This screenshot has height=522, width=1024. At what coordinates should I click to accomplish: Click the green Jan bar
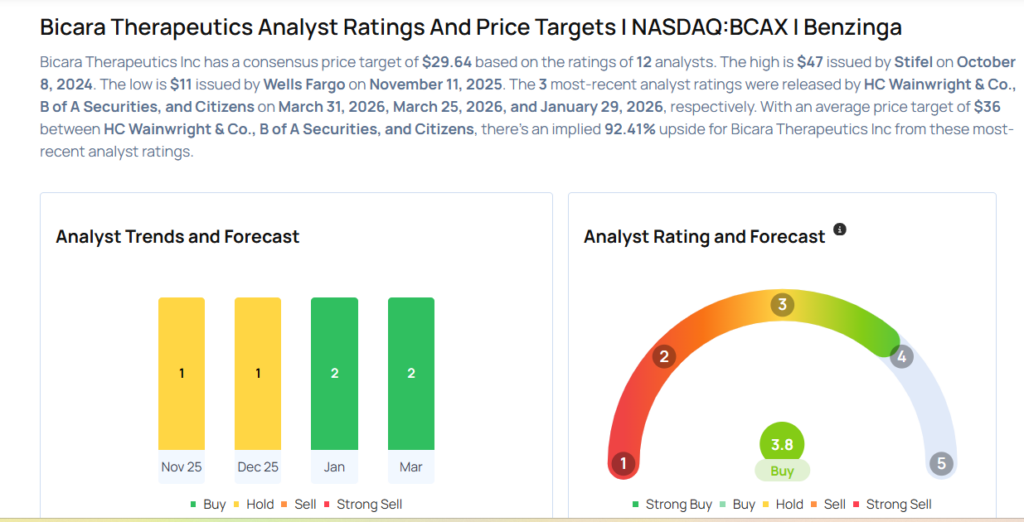[x=334, y=373]
